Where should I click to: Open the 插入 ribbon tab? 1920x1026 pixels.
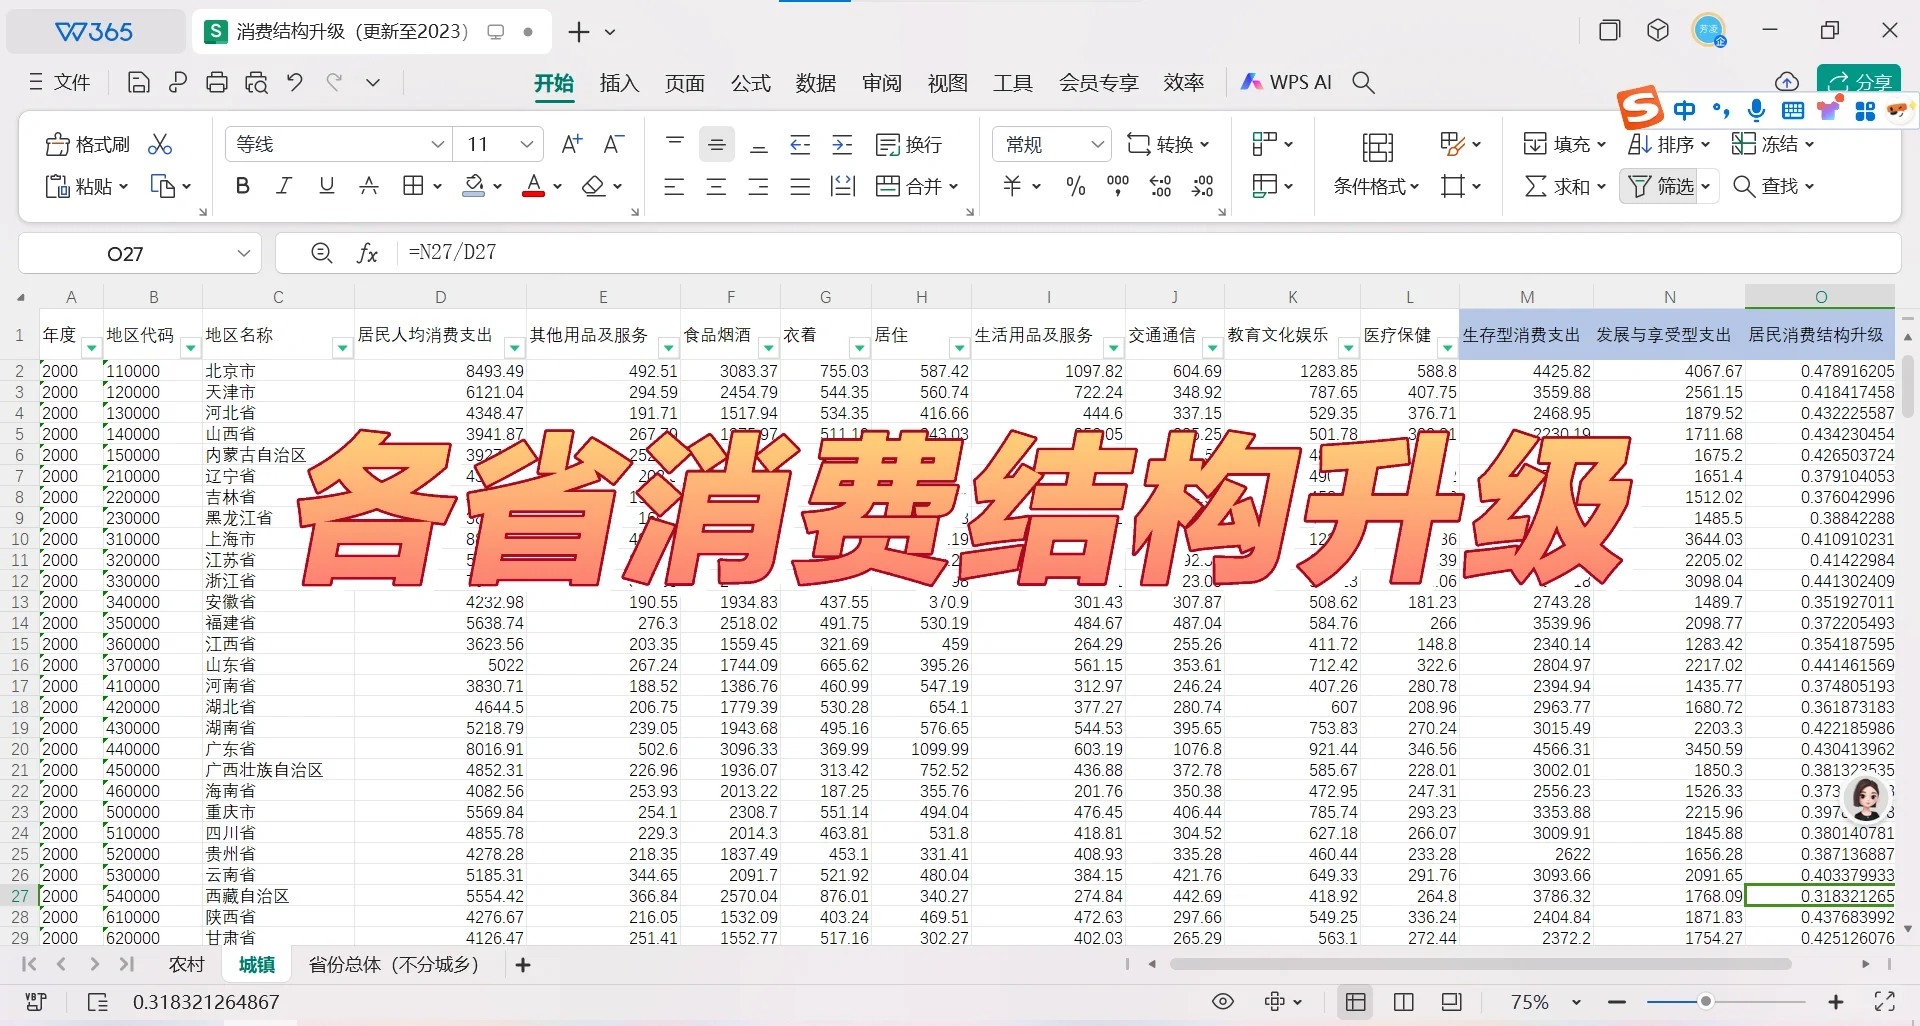tap(619, 83)
